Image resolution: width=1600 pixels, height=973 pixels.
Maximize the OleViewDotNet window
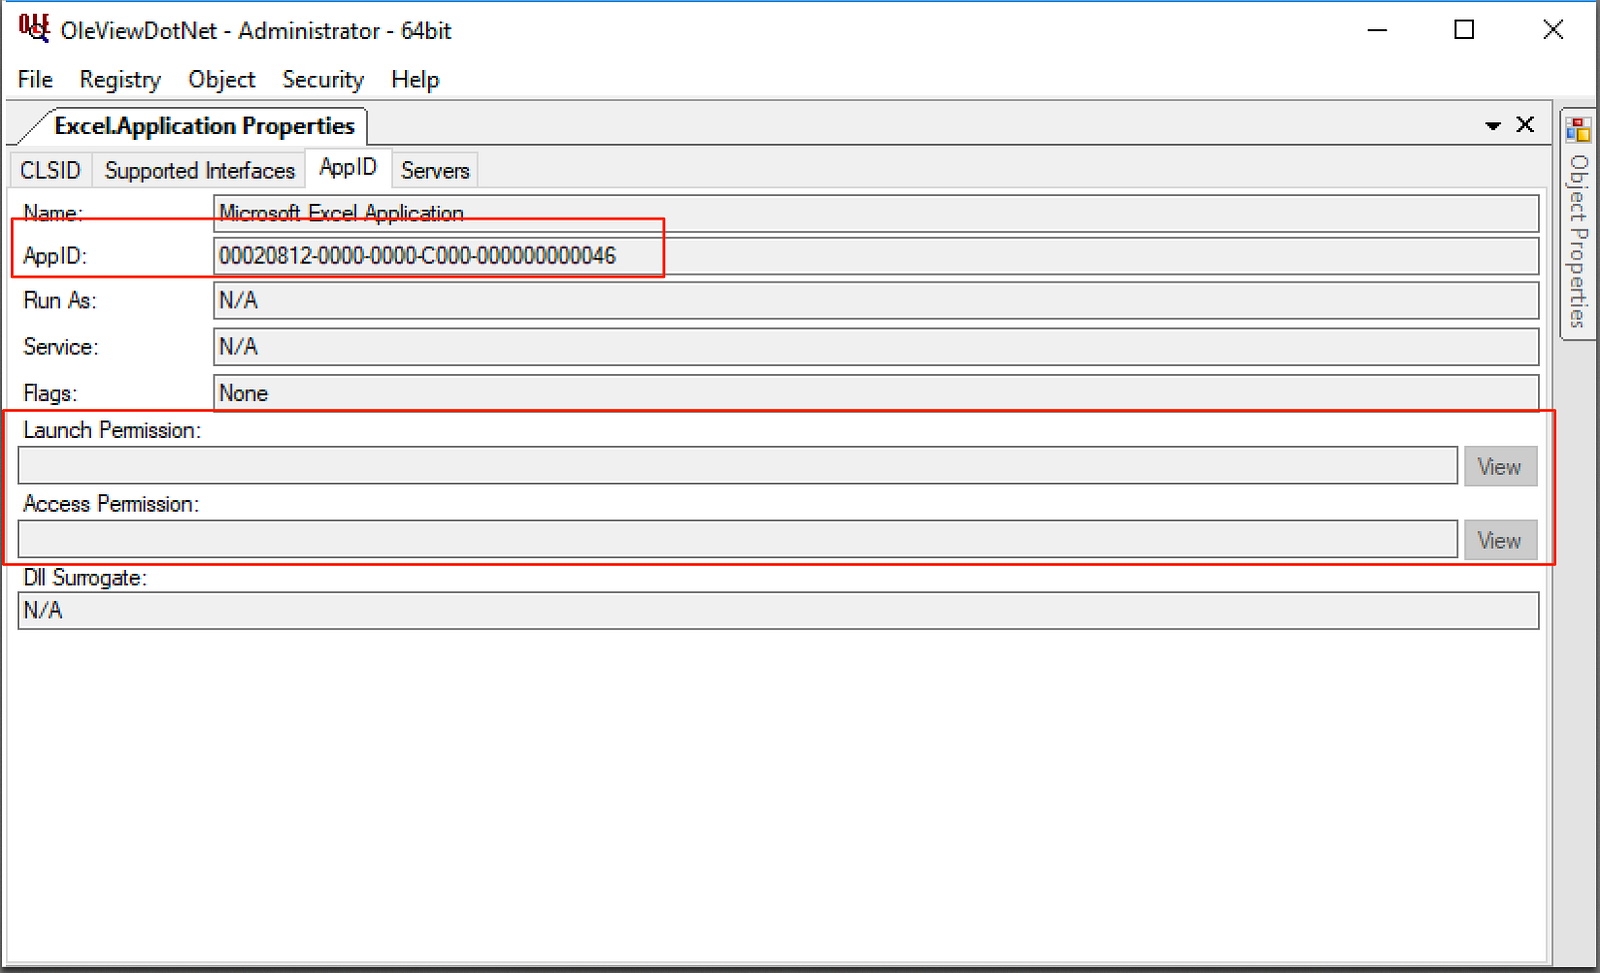pyautogui.click(x=1464, y=30)
